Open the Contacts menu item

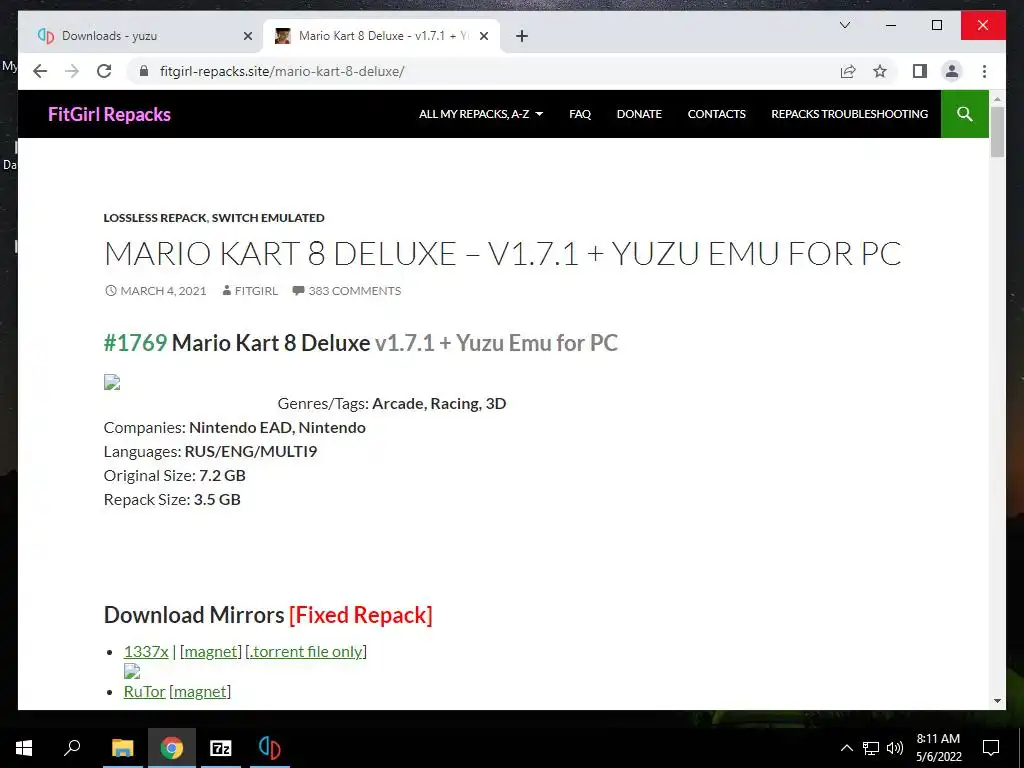click(716, 114)
